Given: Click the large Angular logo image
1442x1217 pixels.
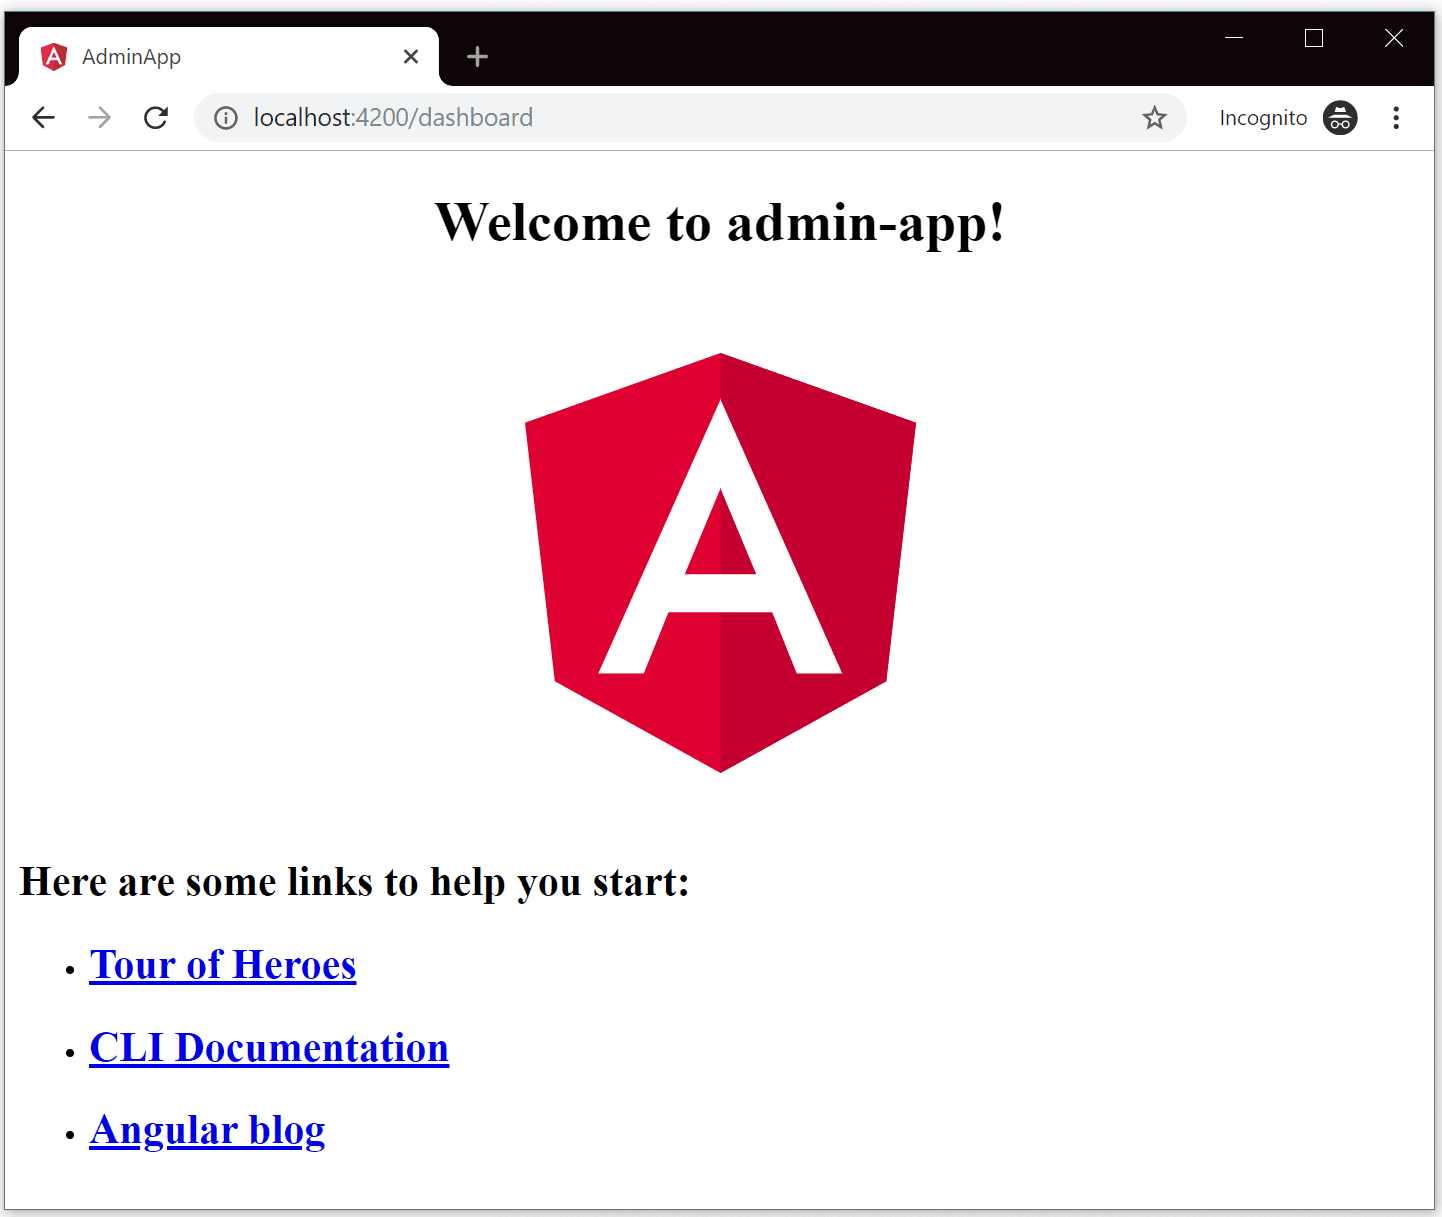Looking at the screenshot, I should [x=721, y=562].
